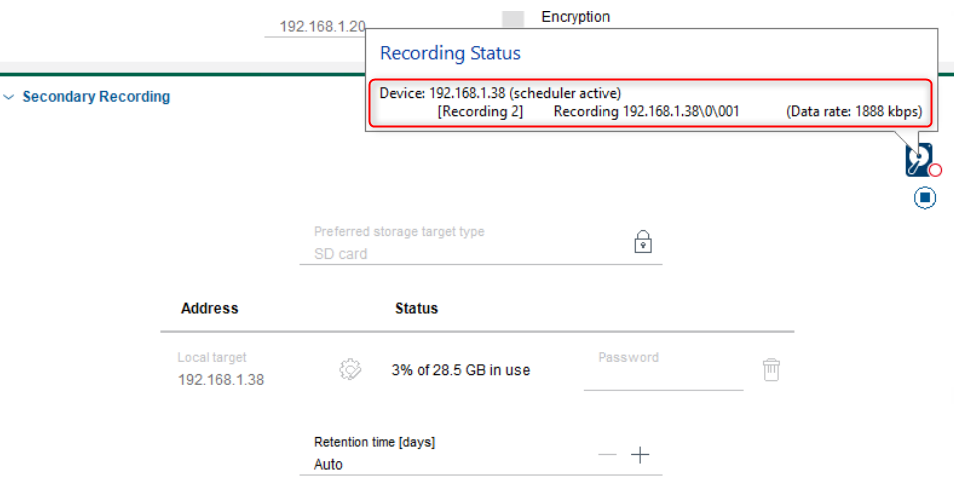Click the Secondary Recording section title
The image size is (954, 484).
(x=96, y=97)
